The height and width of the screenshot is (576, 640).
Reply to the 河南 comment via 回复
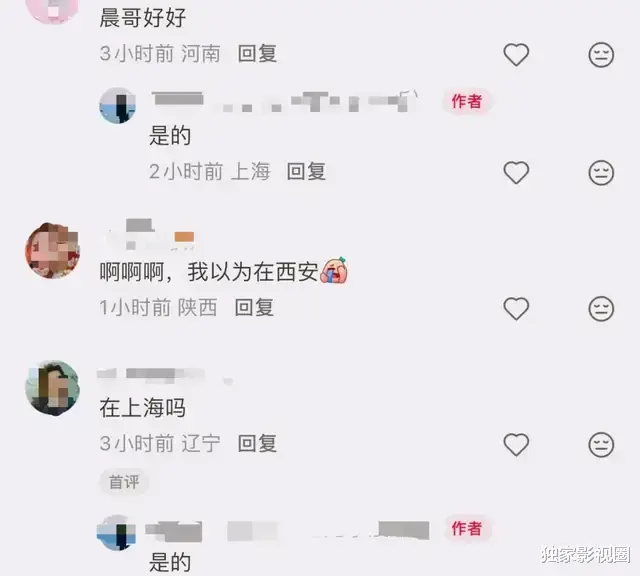point(257,54)
